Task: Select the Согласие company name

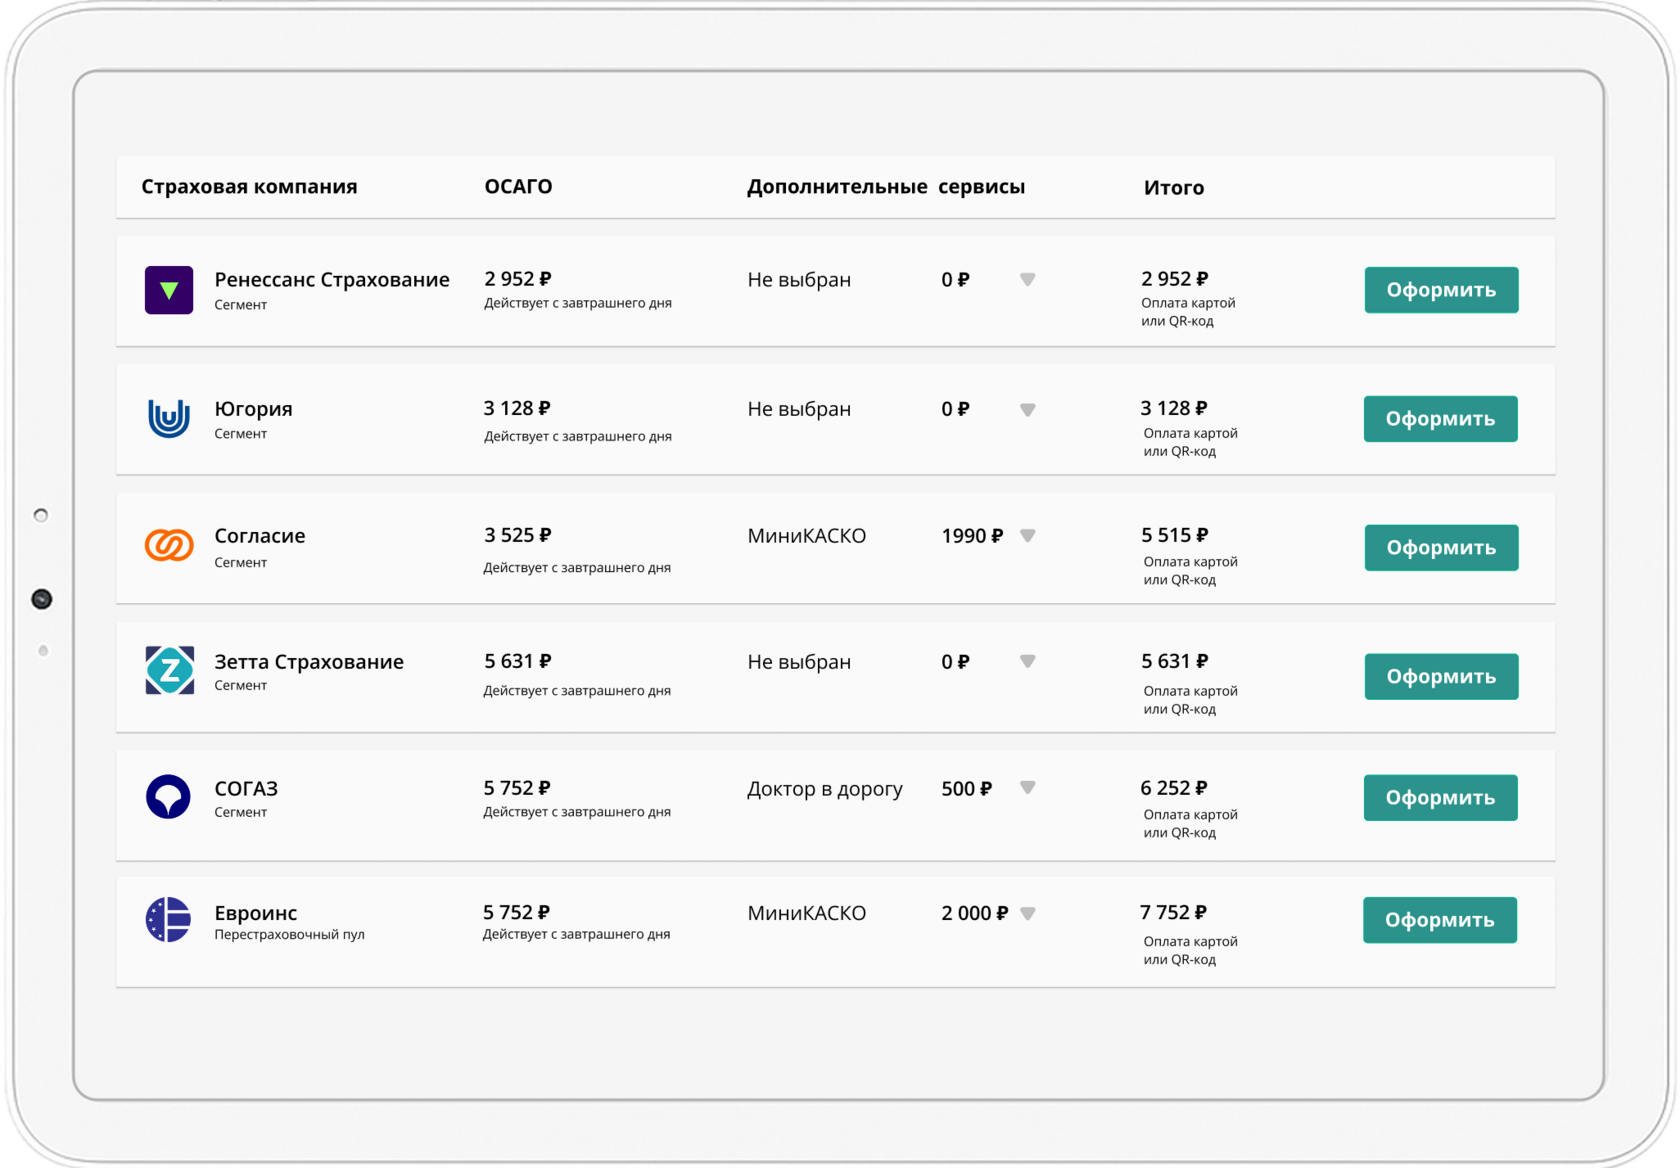Action: (260, 536)
